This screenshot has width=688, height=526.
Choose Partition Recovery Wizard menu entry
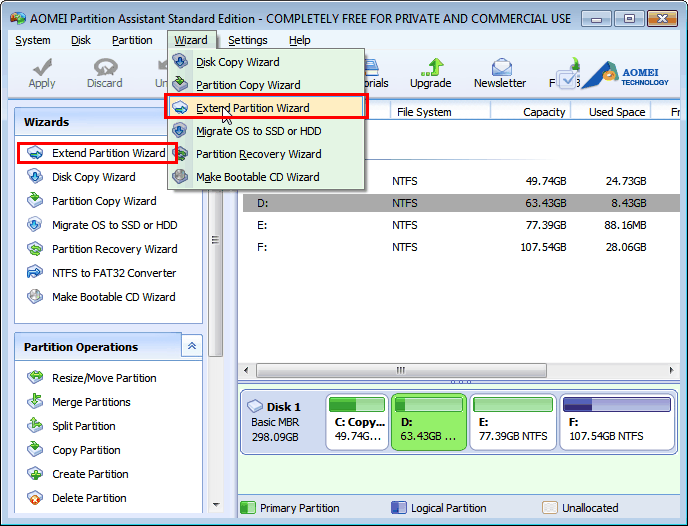point(266,154)
